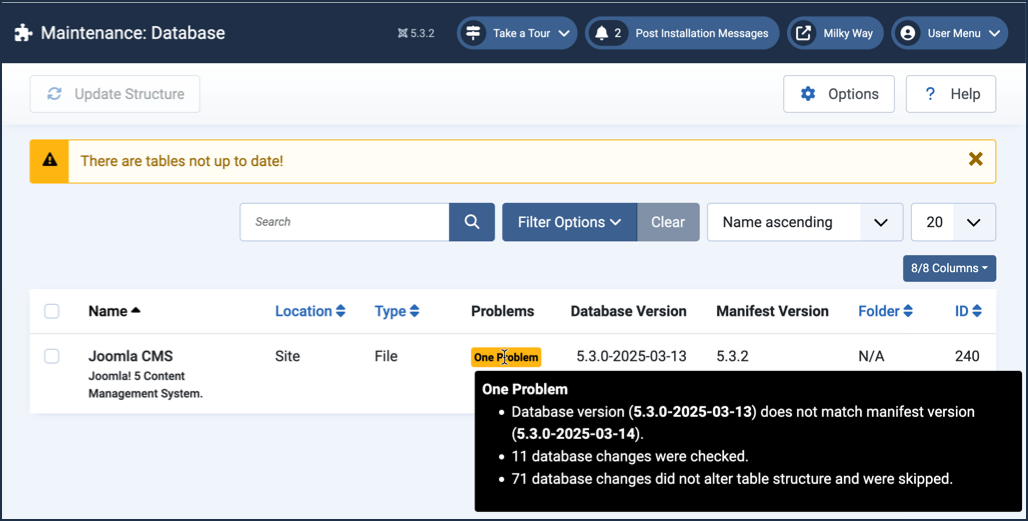Tick the Joomla CMS row checkbox
1028x521 pixels.
click(52, 357)
